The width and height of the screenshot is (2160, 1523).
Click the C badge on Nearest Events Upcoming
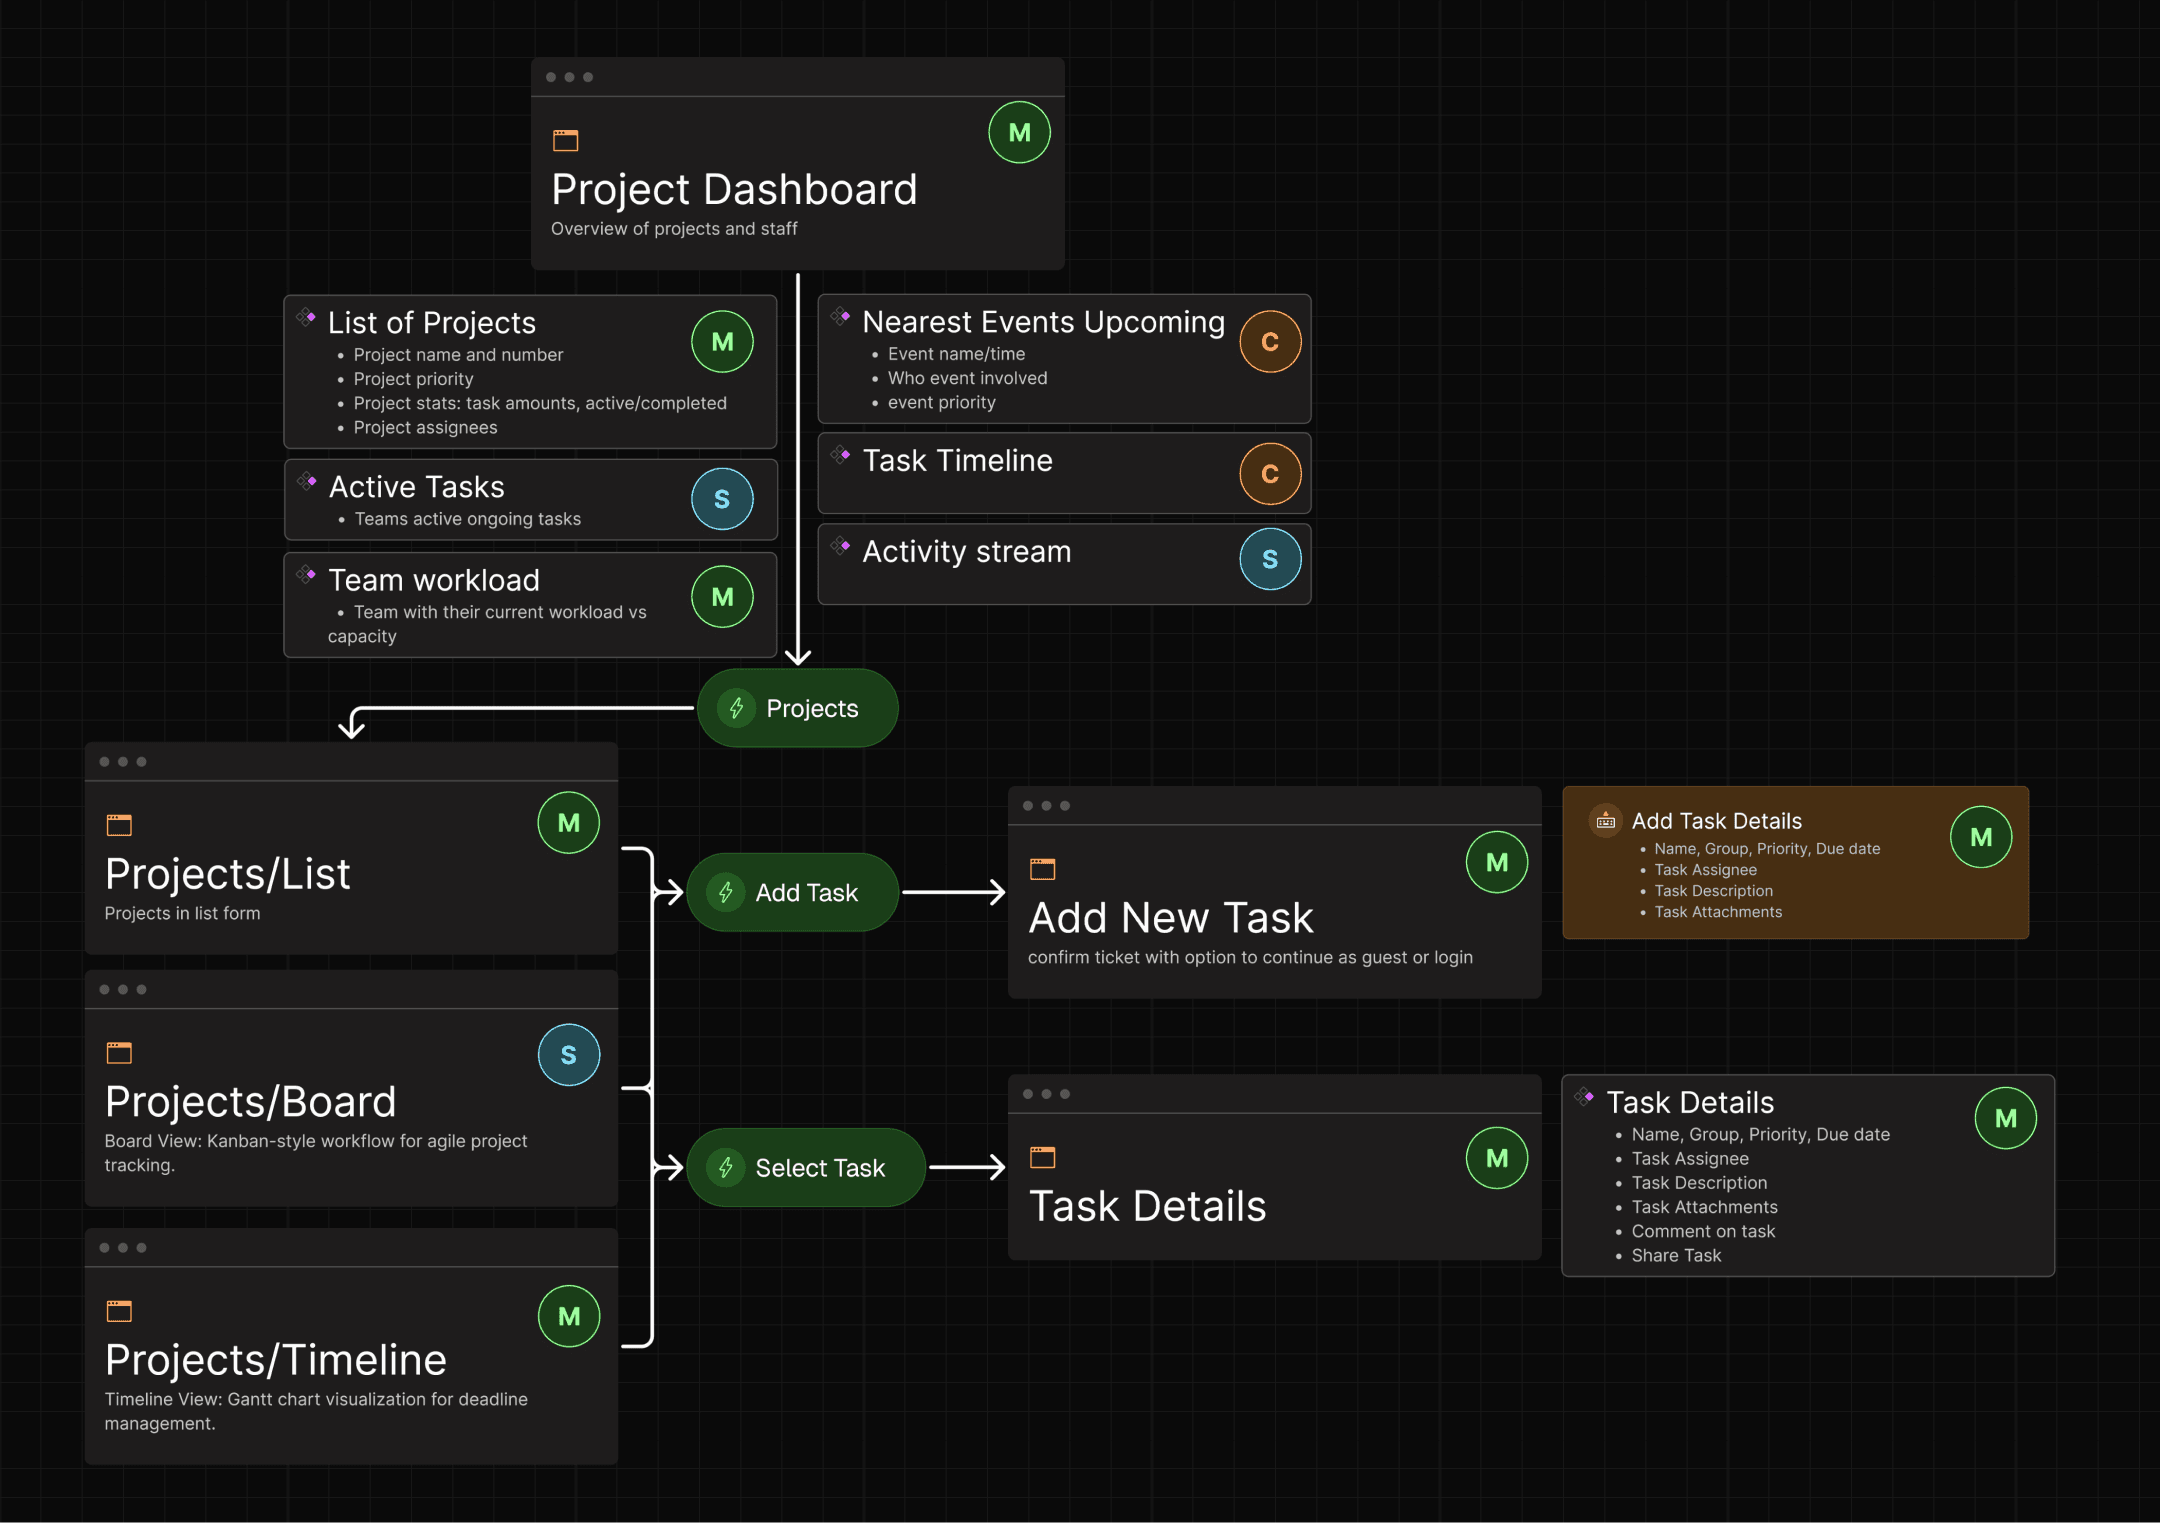[x=1269, y=340]
